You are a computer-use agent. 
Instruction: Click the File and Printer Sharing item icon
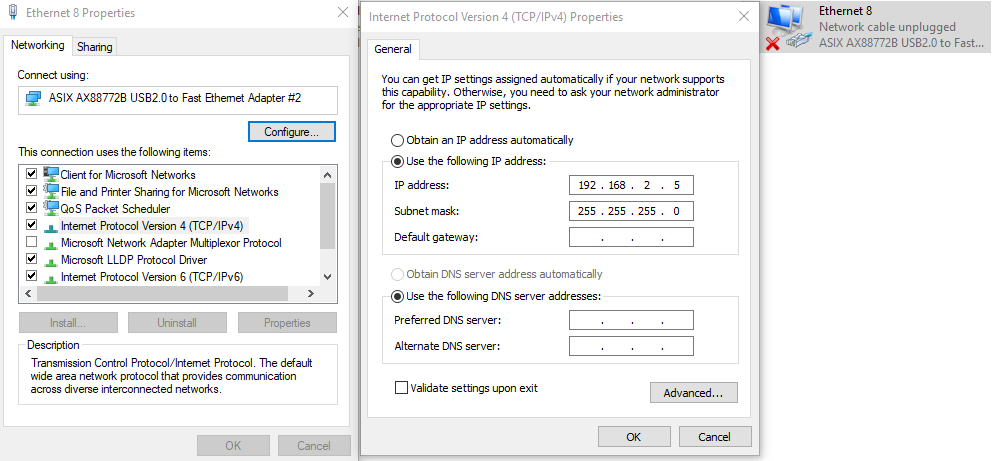pyautogui.click(x=51, y=191)
